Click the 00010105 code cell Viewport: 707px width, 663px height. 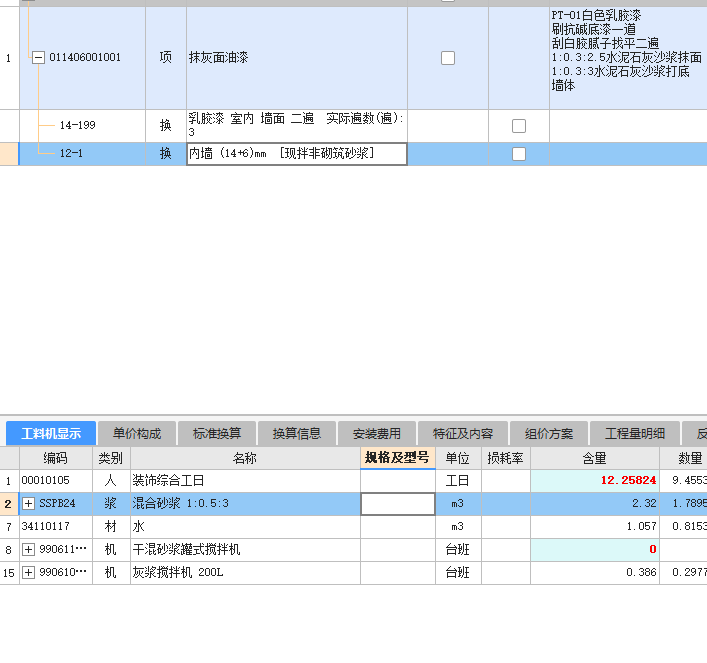click(55, 481)
